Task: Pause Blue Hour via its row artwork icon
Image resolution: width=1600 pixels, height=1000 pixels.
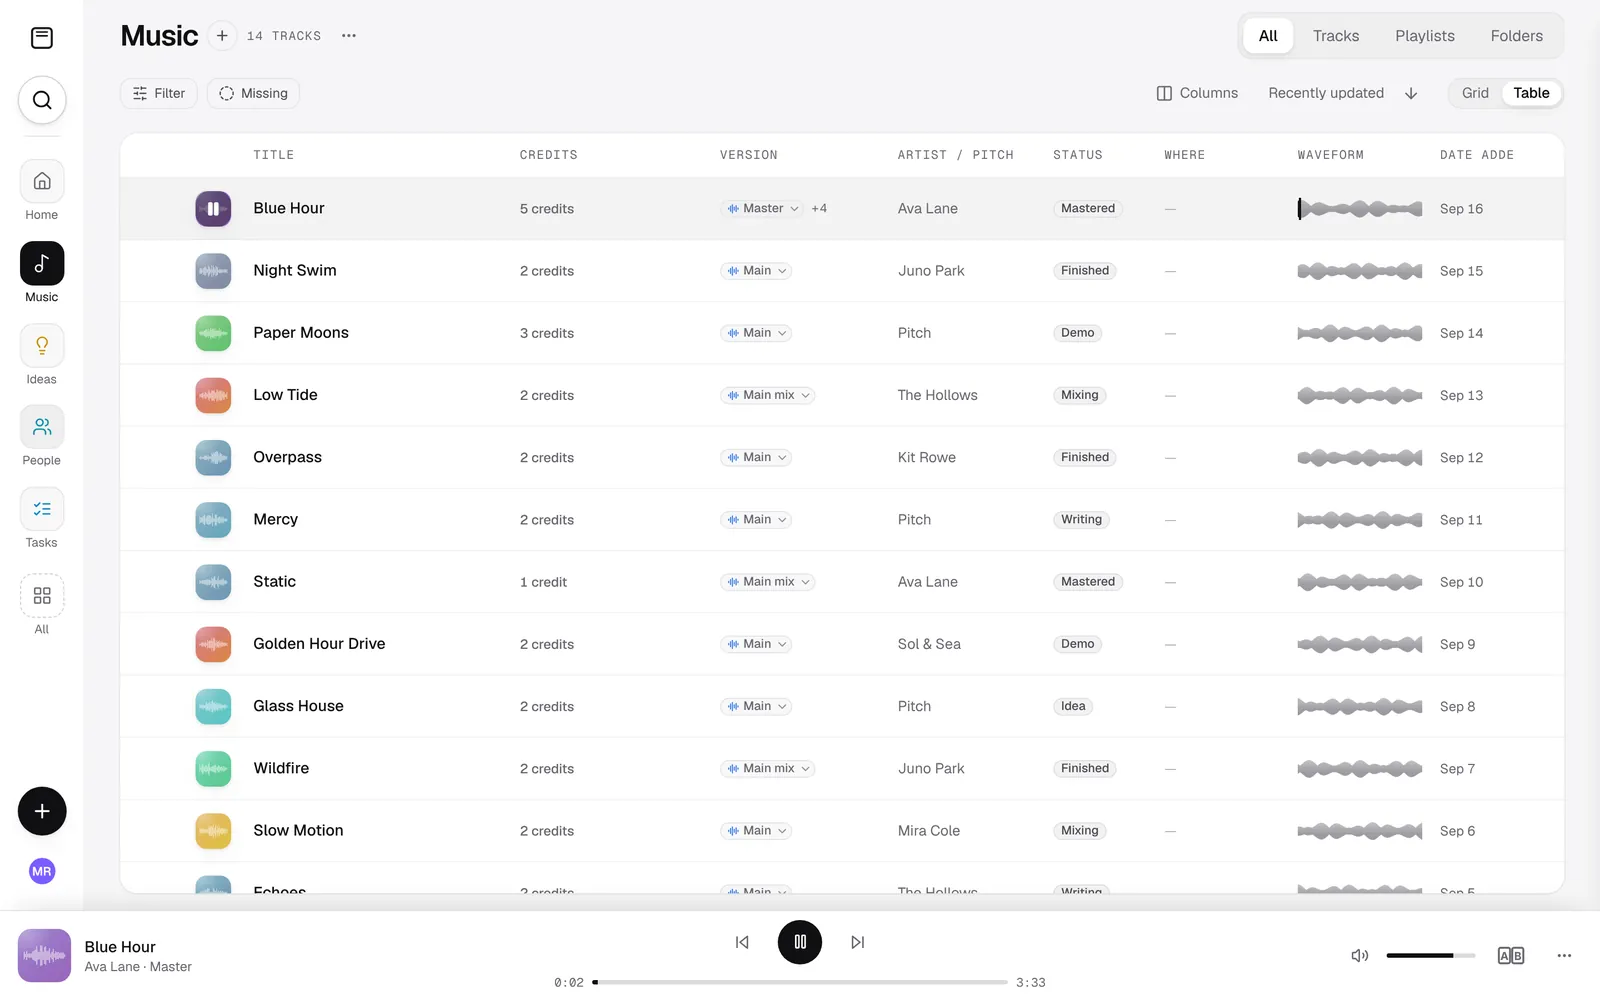Action: coord(213,209)
